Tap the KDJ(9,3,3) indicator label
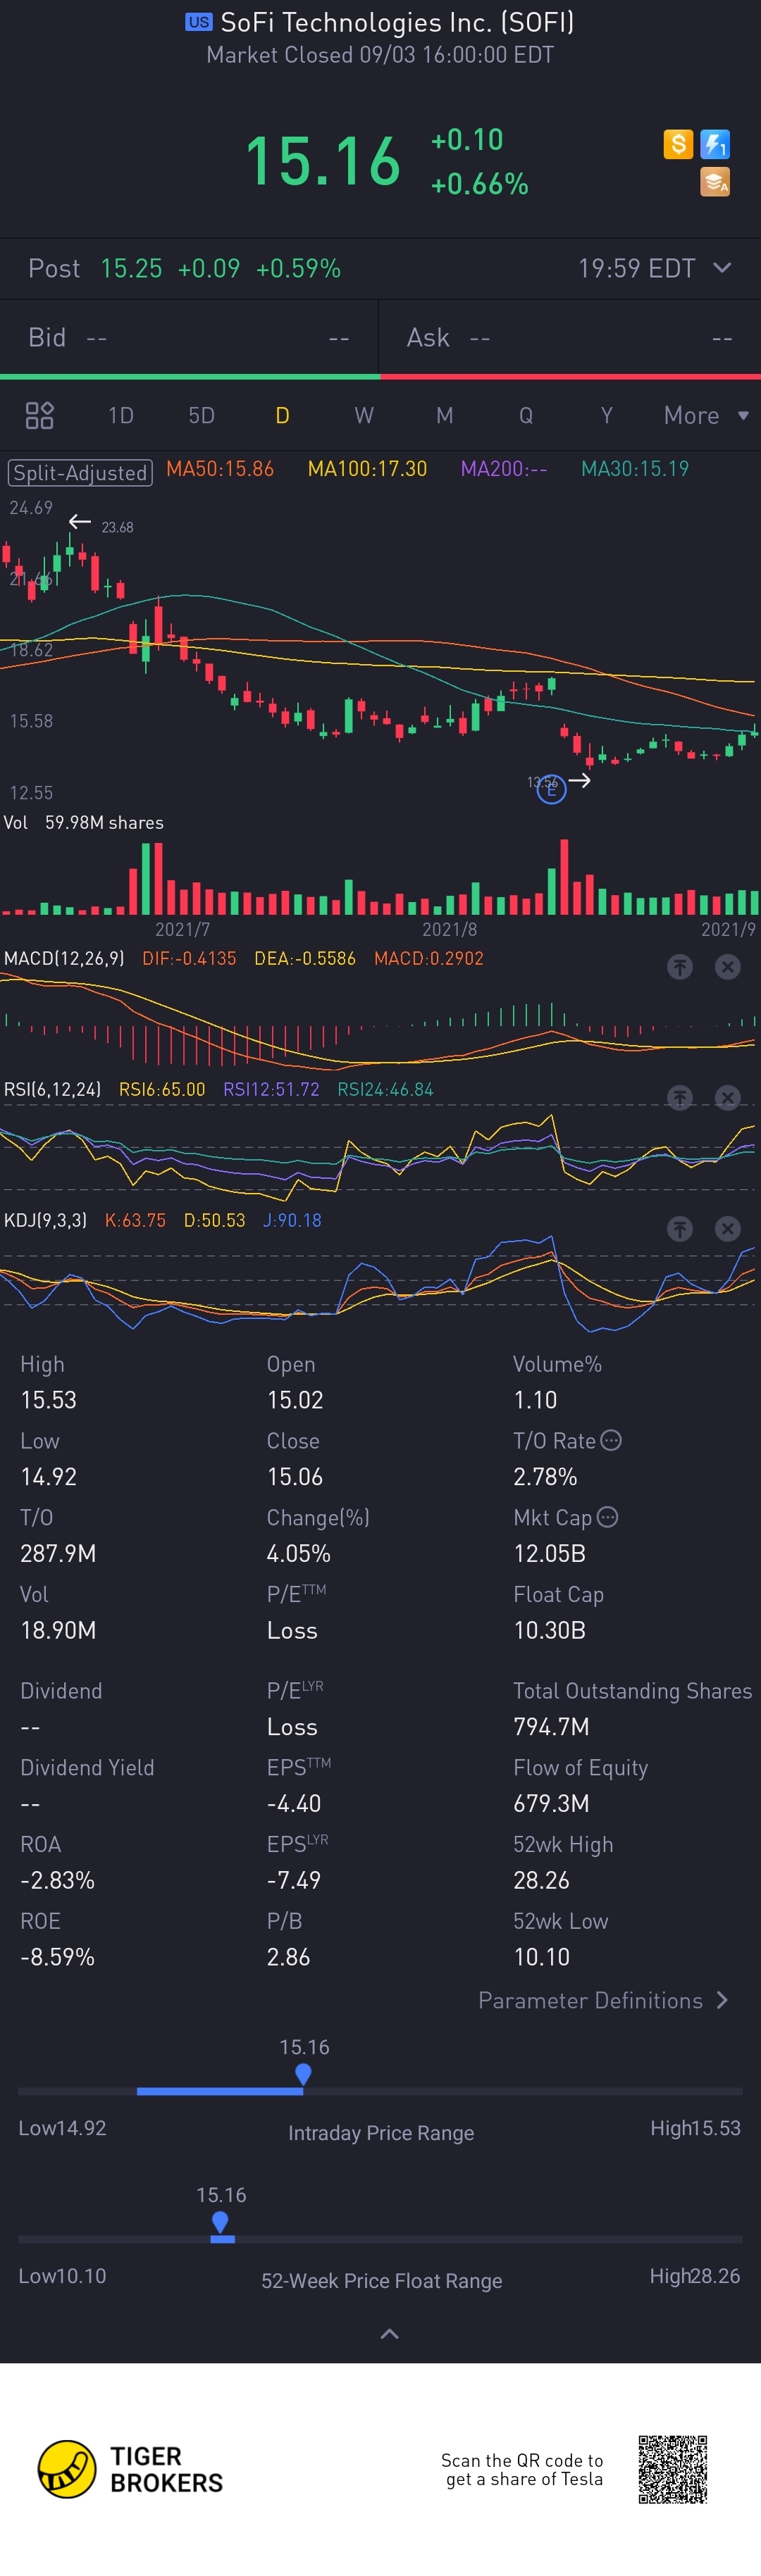Viewport: 761px width, 2576px height. pos(45,1220)
